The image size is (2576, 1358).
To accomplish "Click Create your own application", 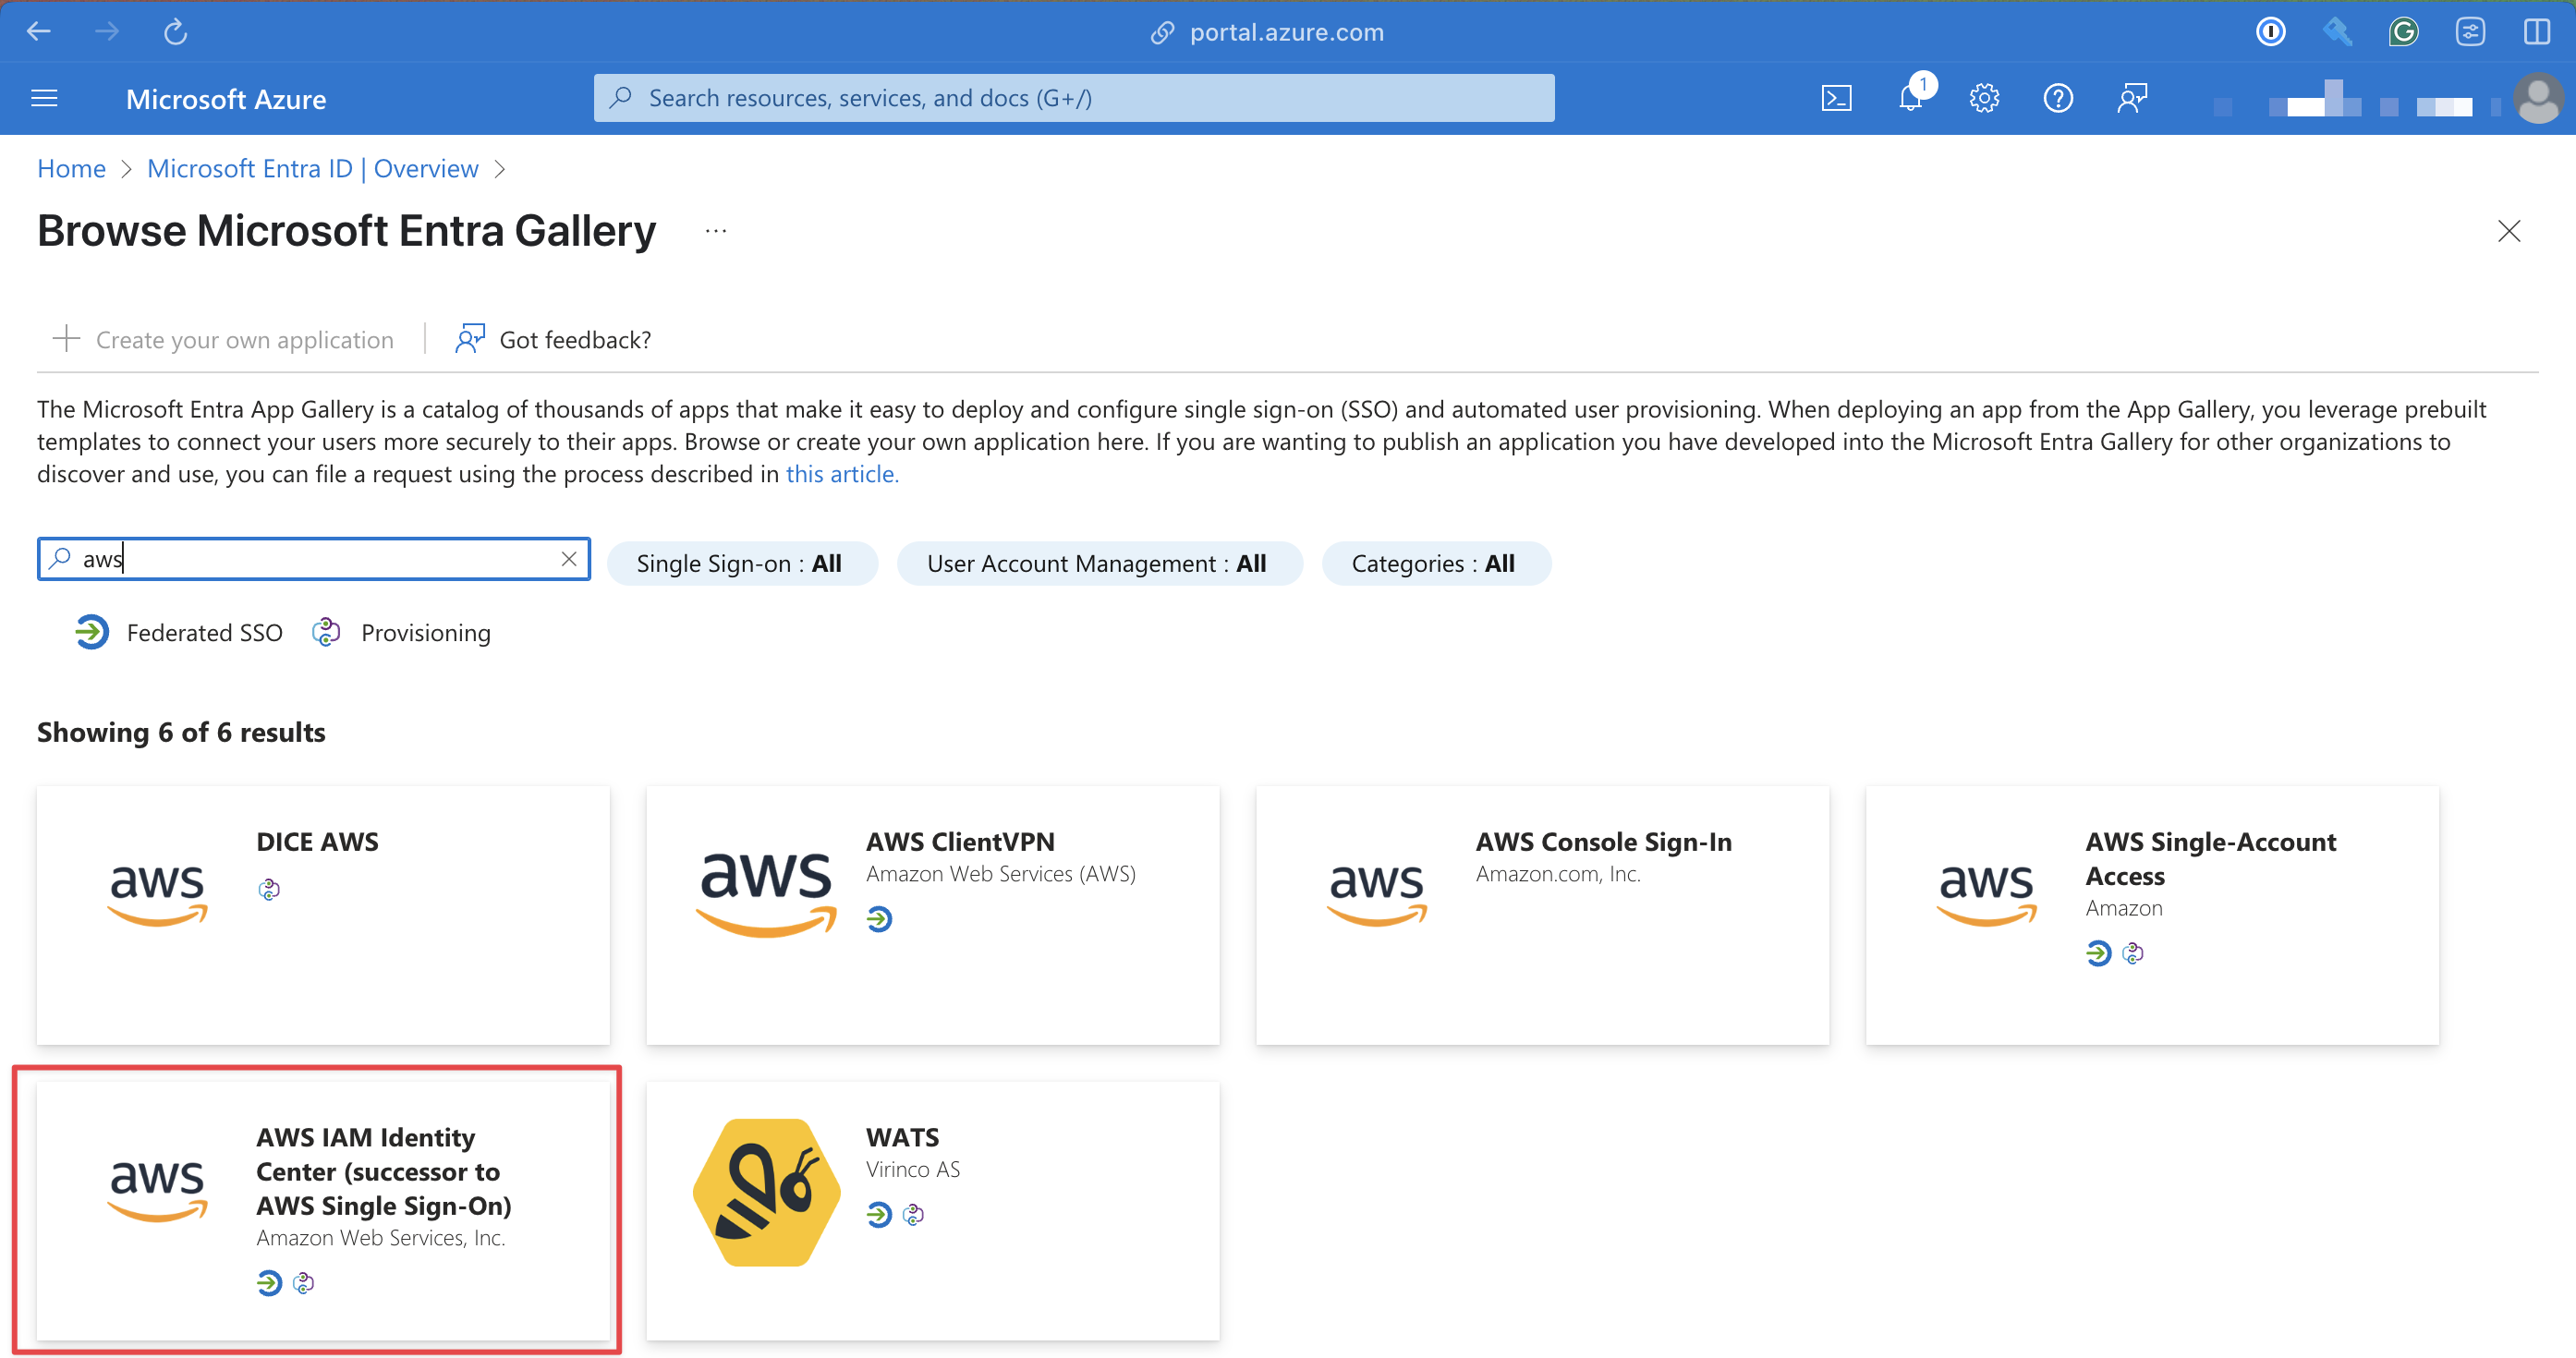I will [223, 339].
